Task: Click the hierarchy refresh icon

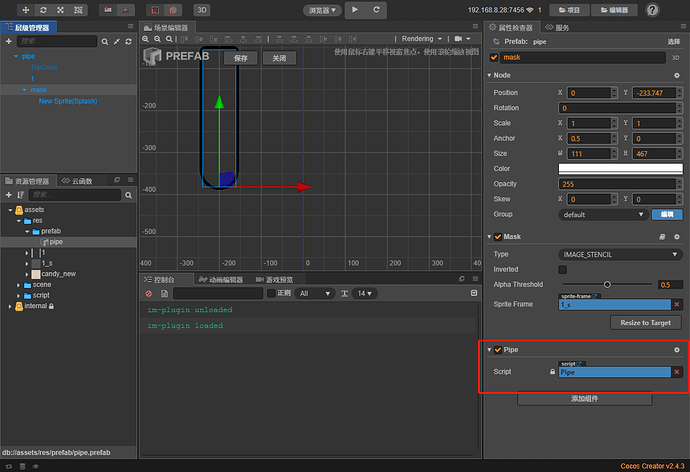Action: click(128, 42)
